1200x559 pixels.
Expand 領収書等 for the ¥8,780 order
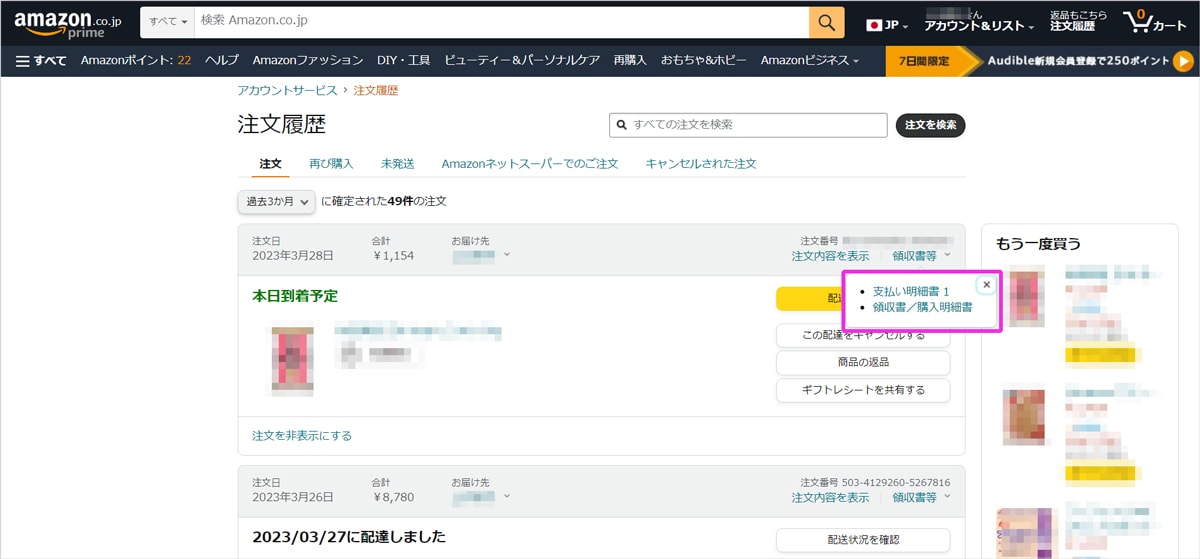point(921,497)
